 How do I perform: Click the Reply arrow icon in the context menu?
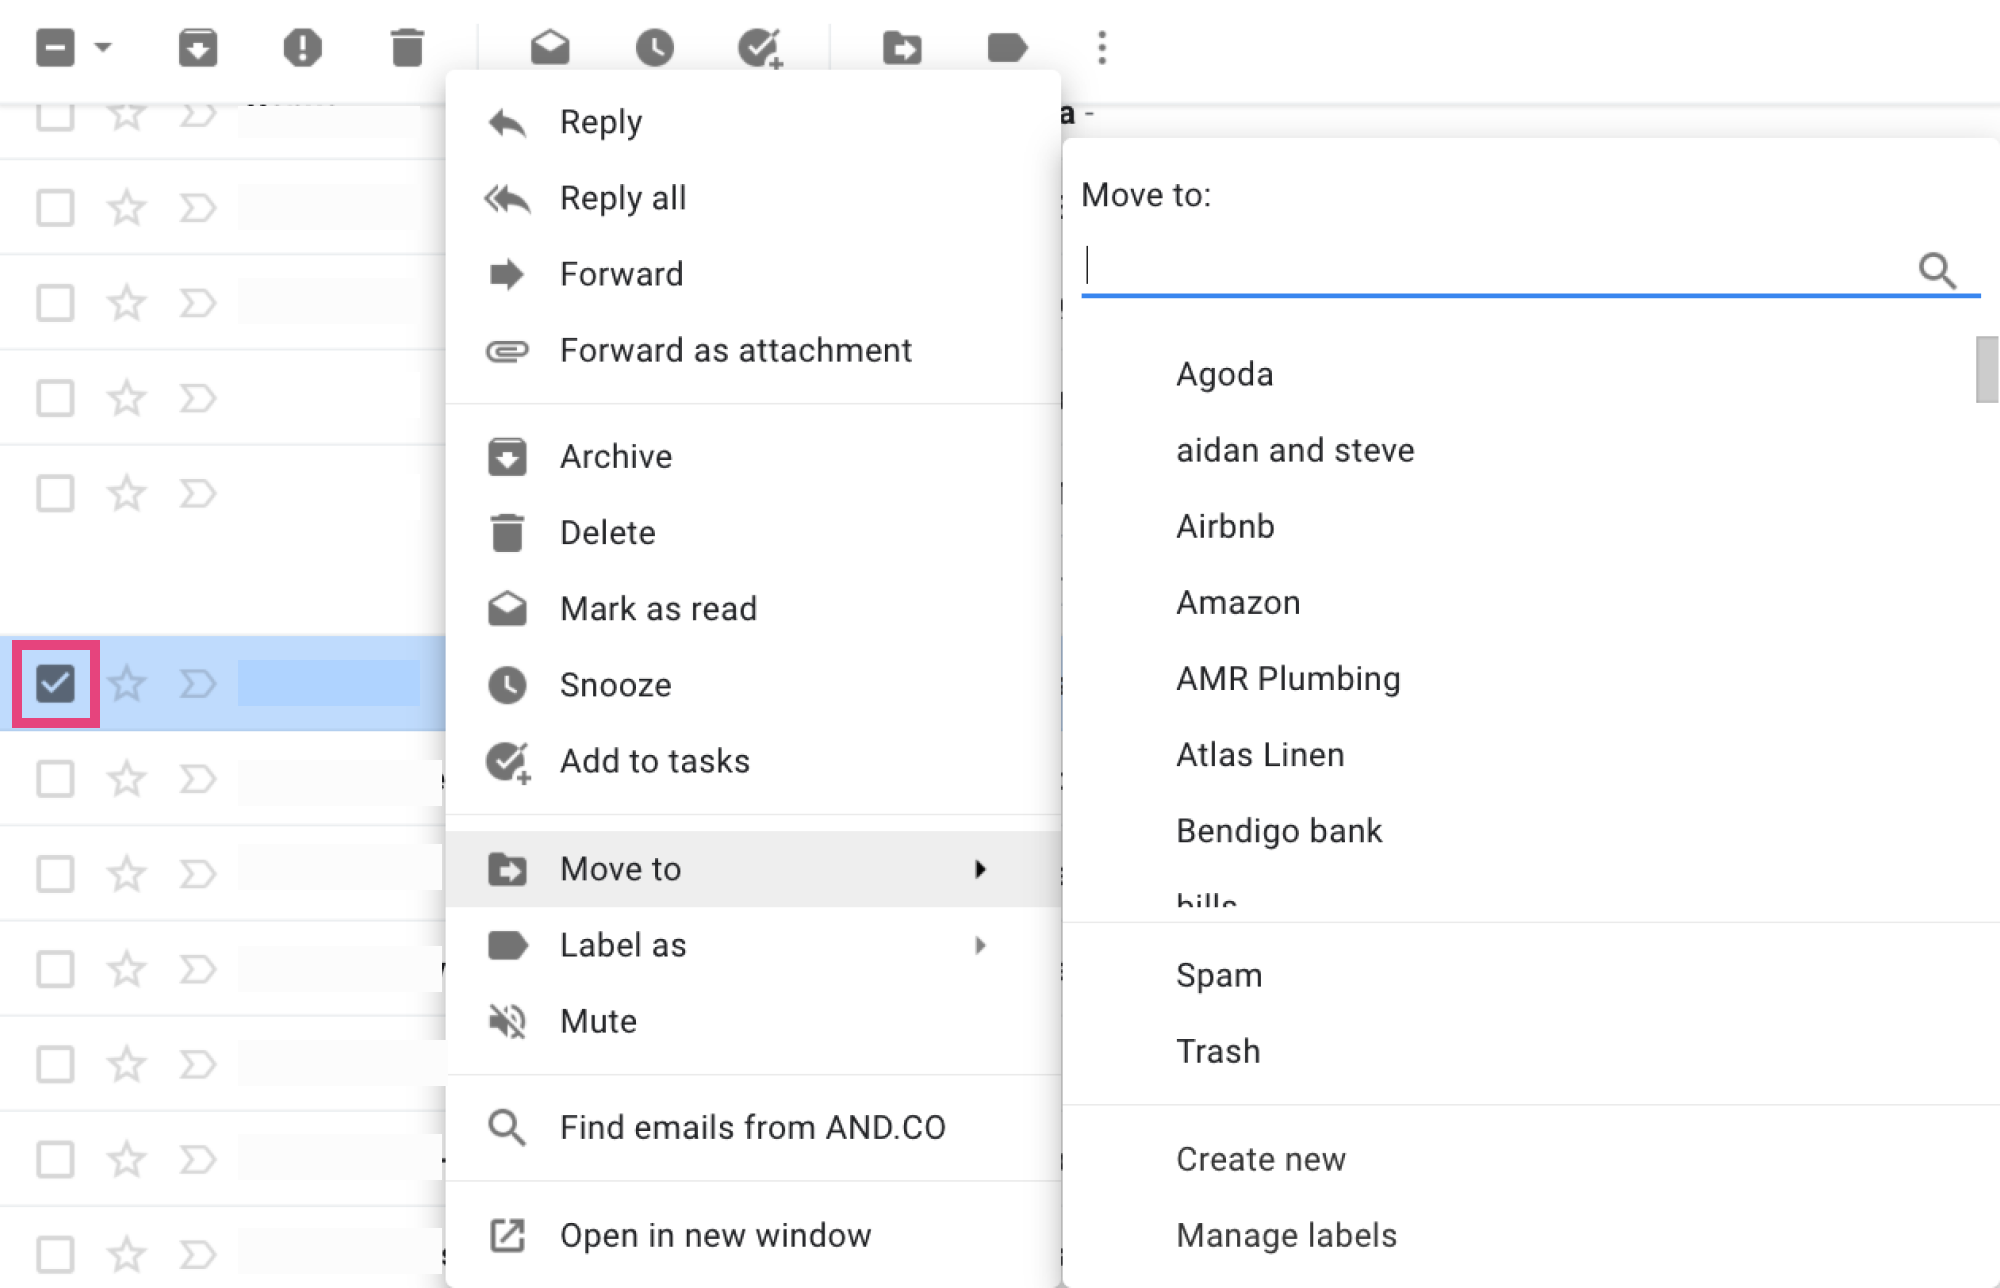[x=507, y=123]
